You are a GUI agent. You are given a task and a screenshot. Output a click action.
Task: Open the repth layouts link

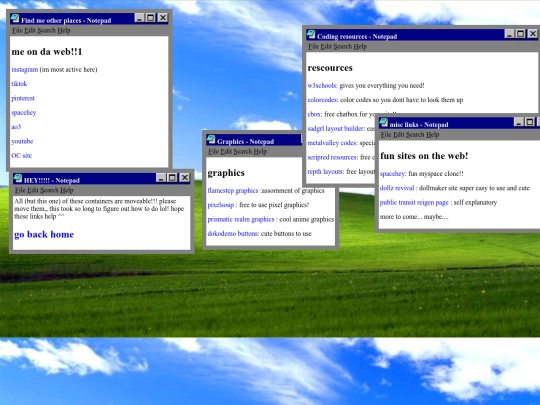click(x=325, y=172)
